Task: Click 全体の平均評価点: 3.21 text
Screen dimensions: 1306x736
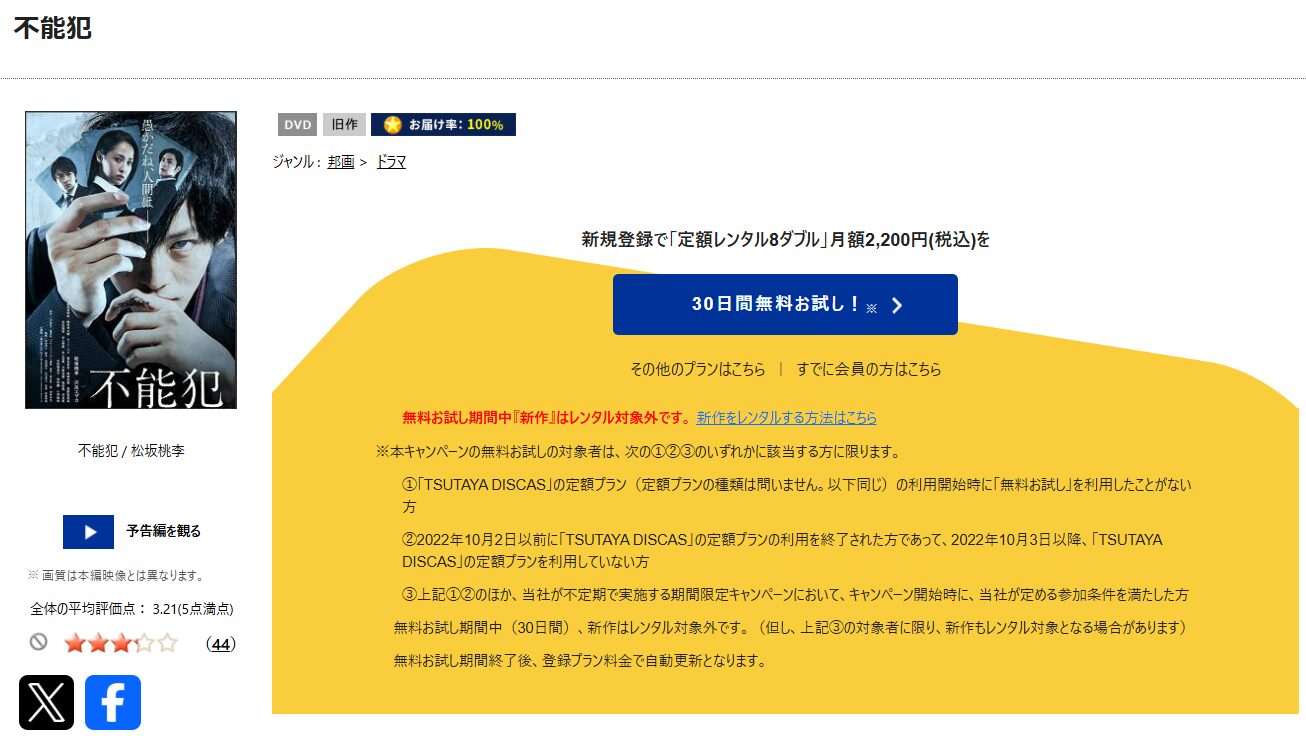Action: click(x=131, y=608)
